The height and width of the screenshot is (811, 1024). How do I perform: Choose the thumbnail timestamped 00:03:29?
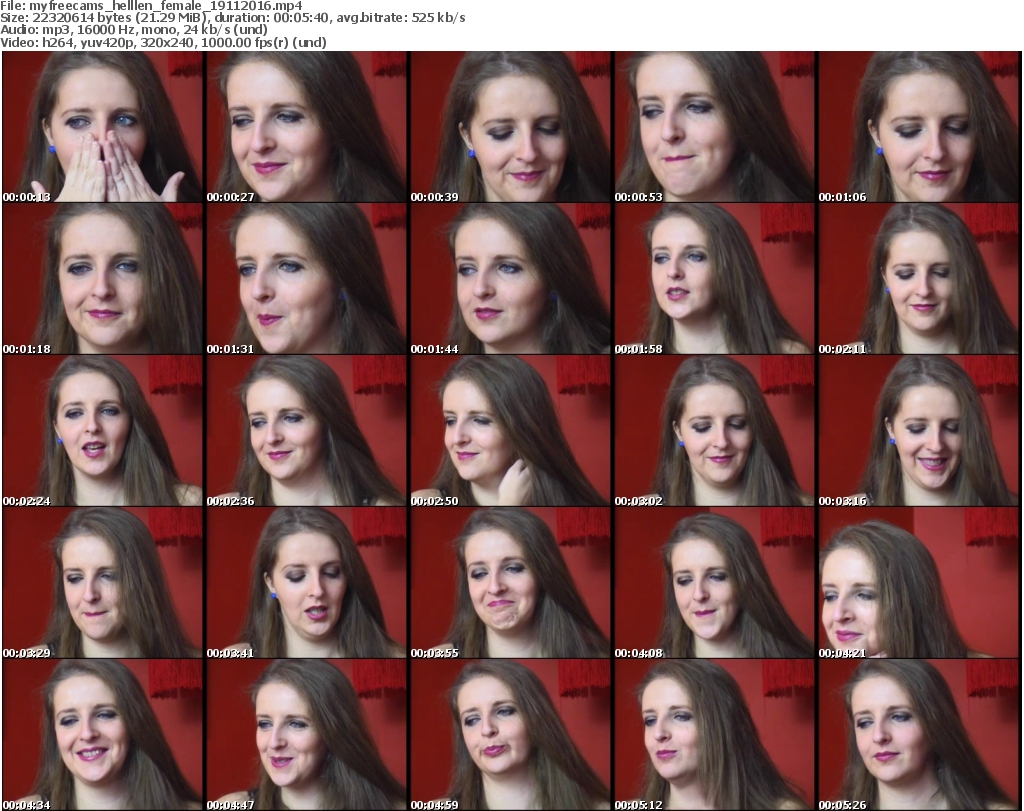(x=103, y=584)
